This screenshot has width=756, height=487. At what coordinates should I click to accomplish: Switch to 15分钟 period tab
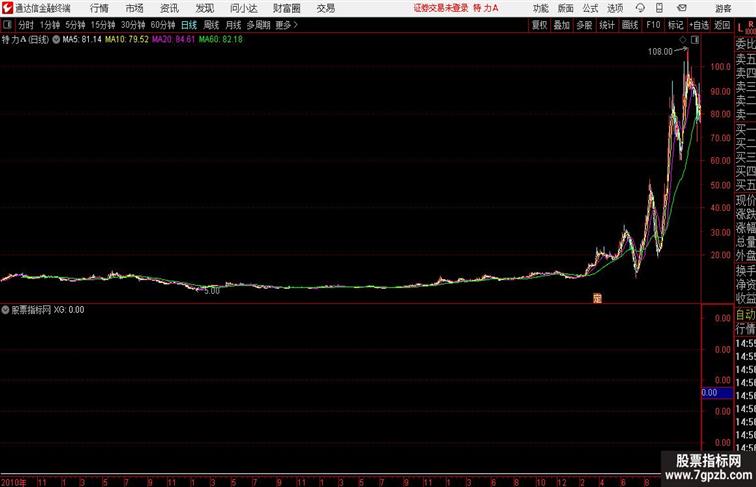pyautogui.click(x=103, y=25)
